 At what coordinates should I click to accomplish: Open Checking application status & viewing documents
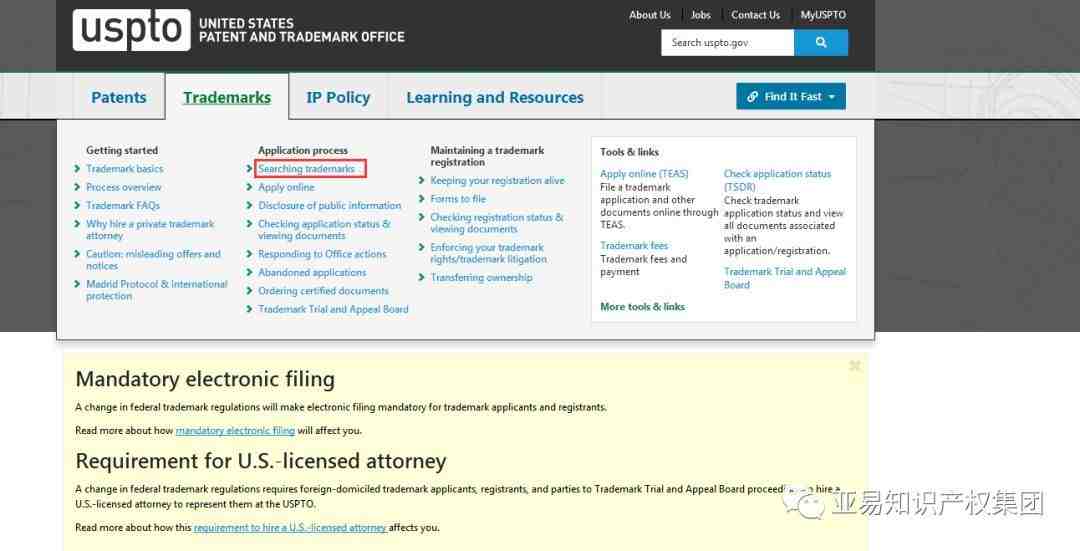click(324, 230)
